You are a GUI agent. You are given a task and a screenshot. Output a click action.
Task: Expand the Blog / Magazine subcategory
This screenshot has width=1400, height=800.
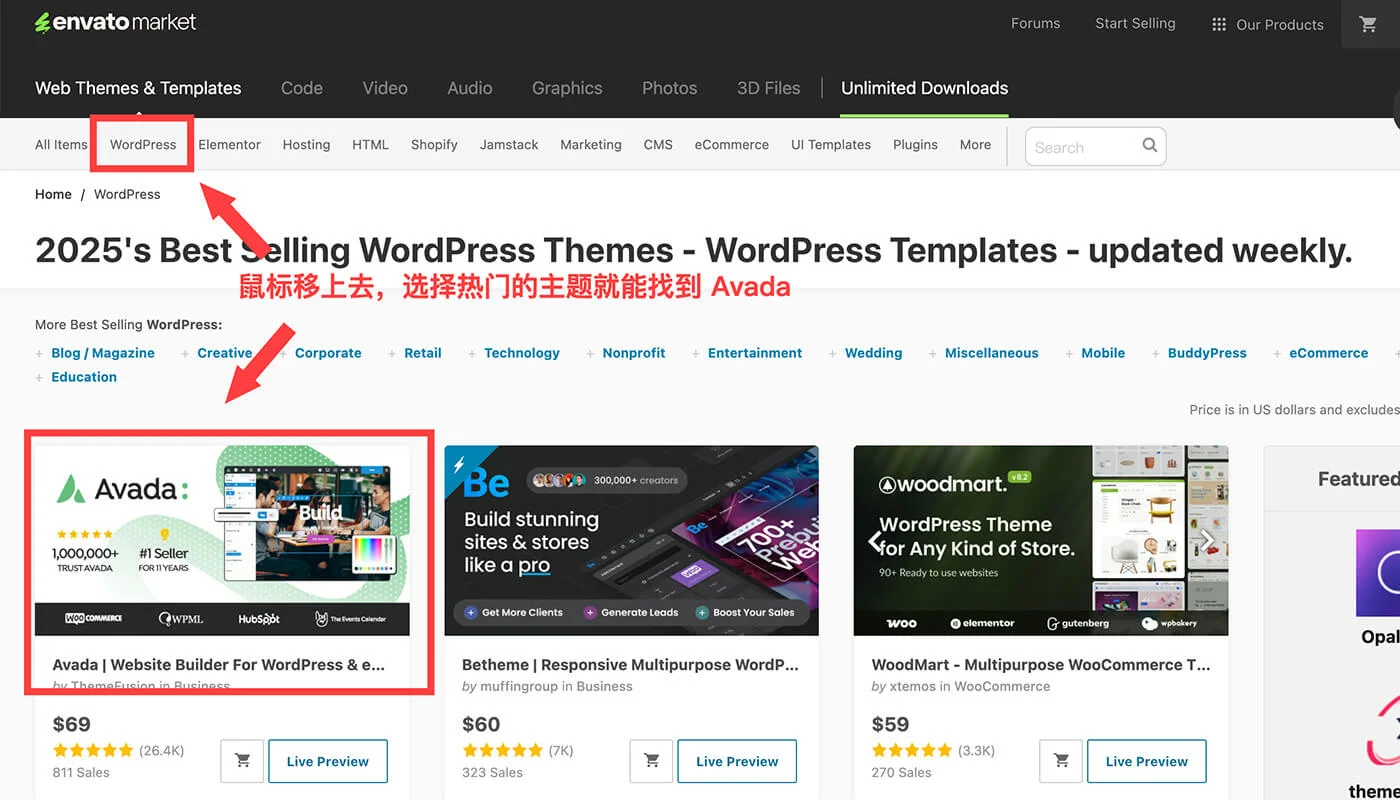click(x=42, y=354)
